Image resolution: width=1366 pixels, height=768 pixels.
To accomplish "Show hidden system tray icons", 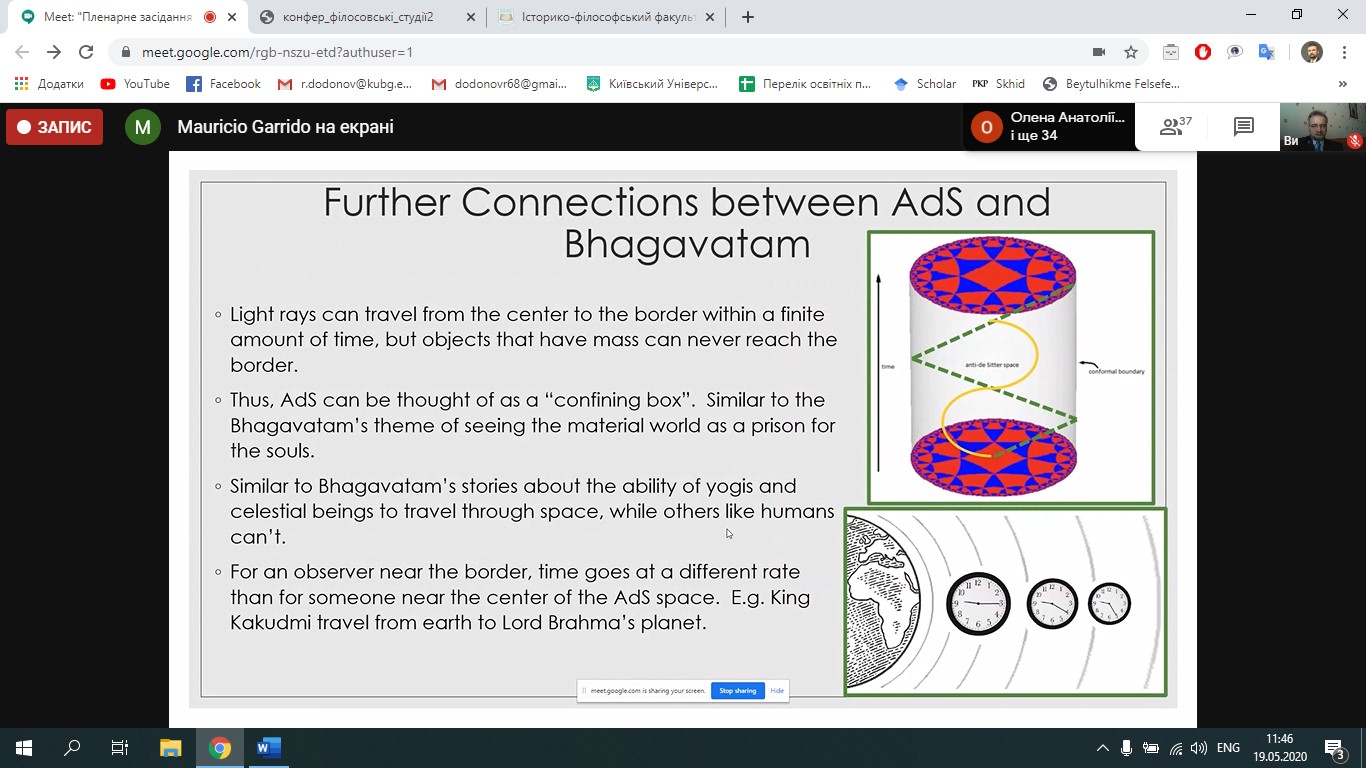I will (1102, 748).
